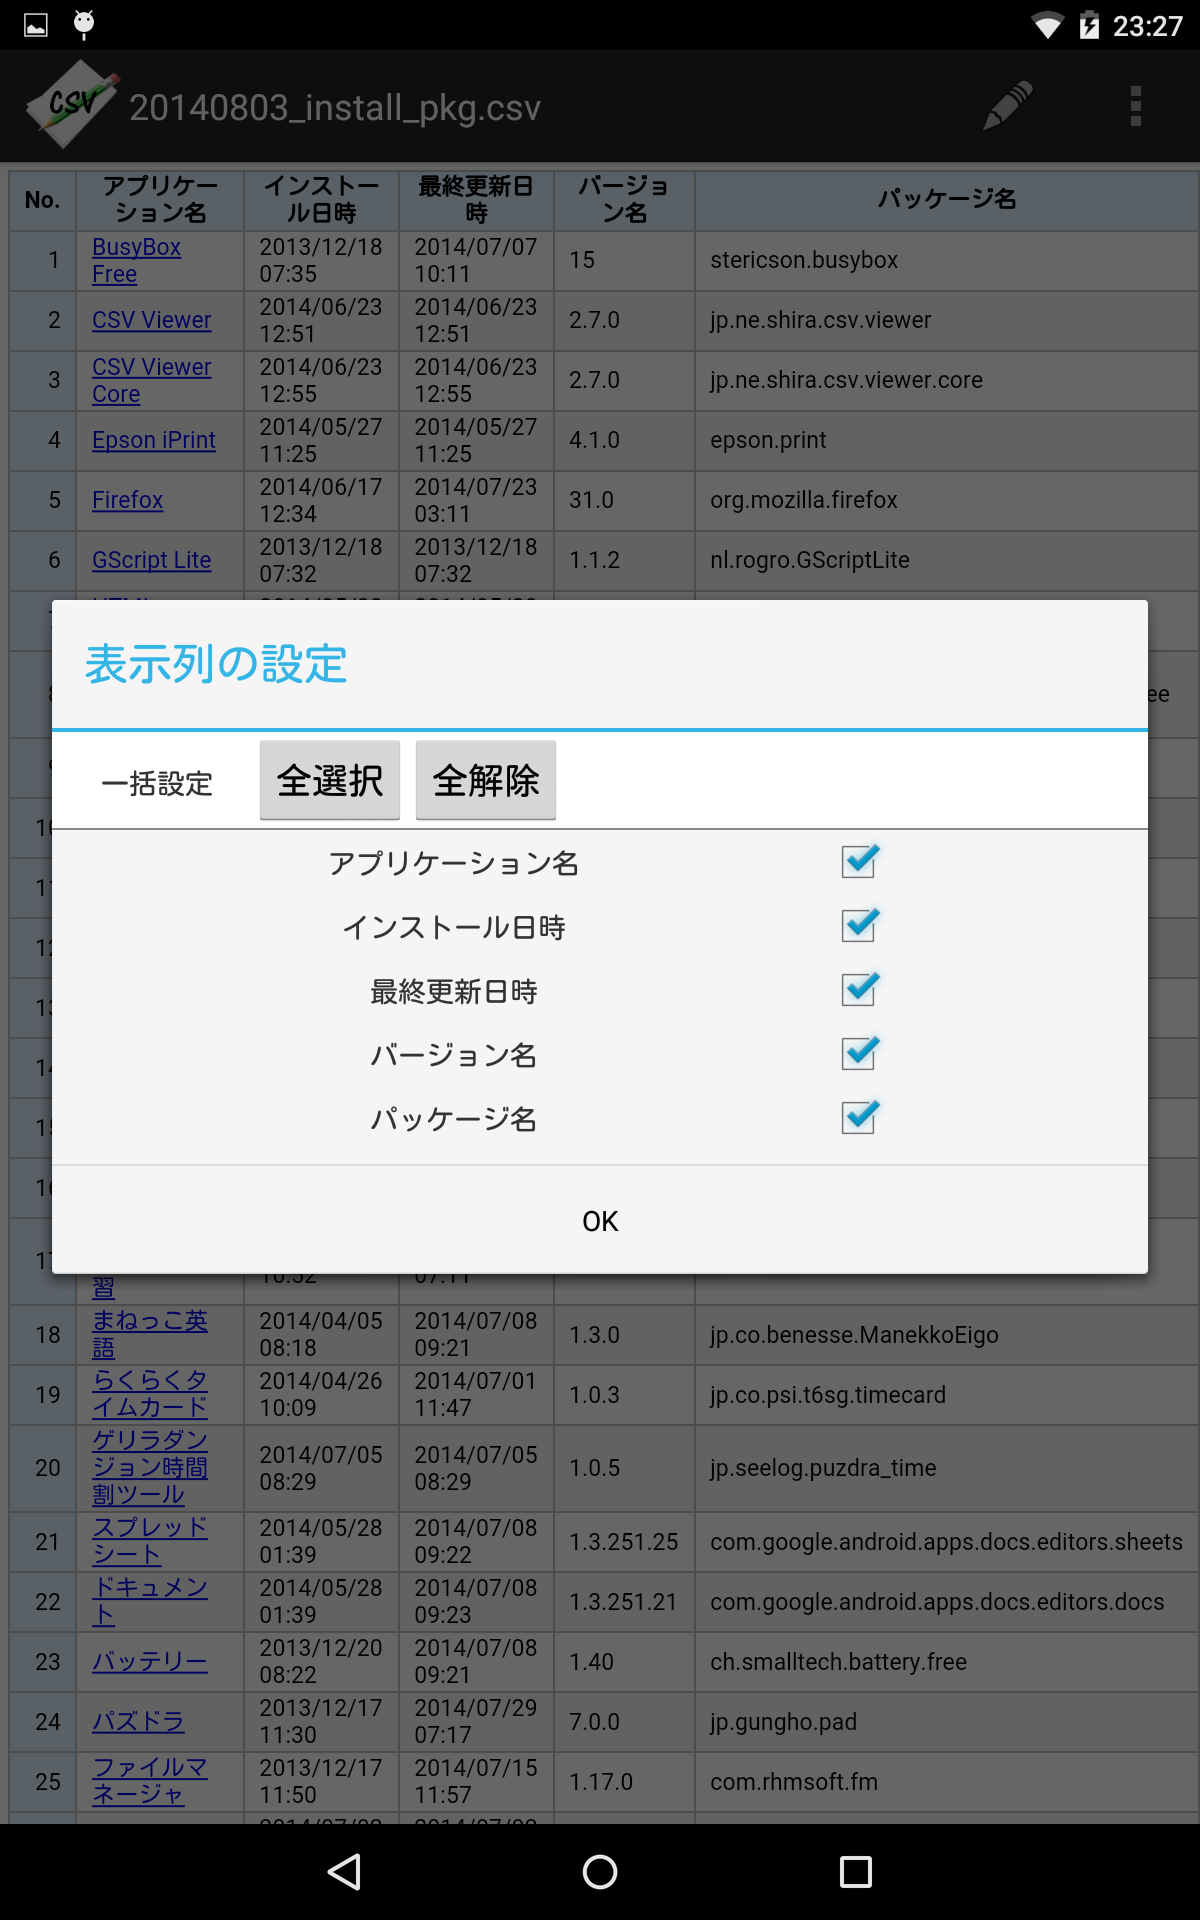Tap the アプリケーション名 column header
Viewport: 1200px width, 1920px height.
coord(160,200)
